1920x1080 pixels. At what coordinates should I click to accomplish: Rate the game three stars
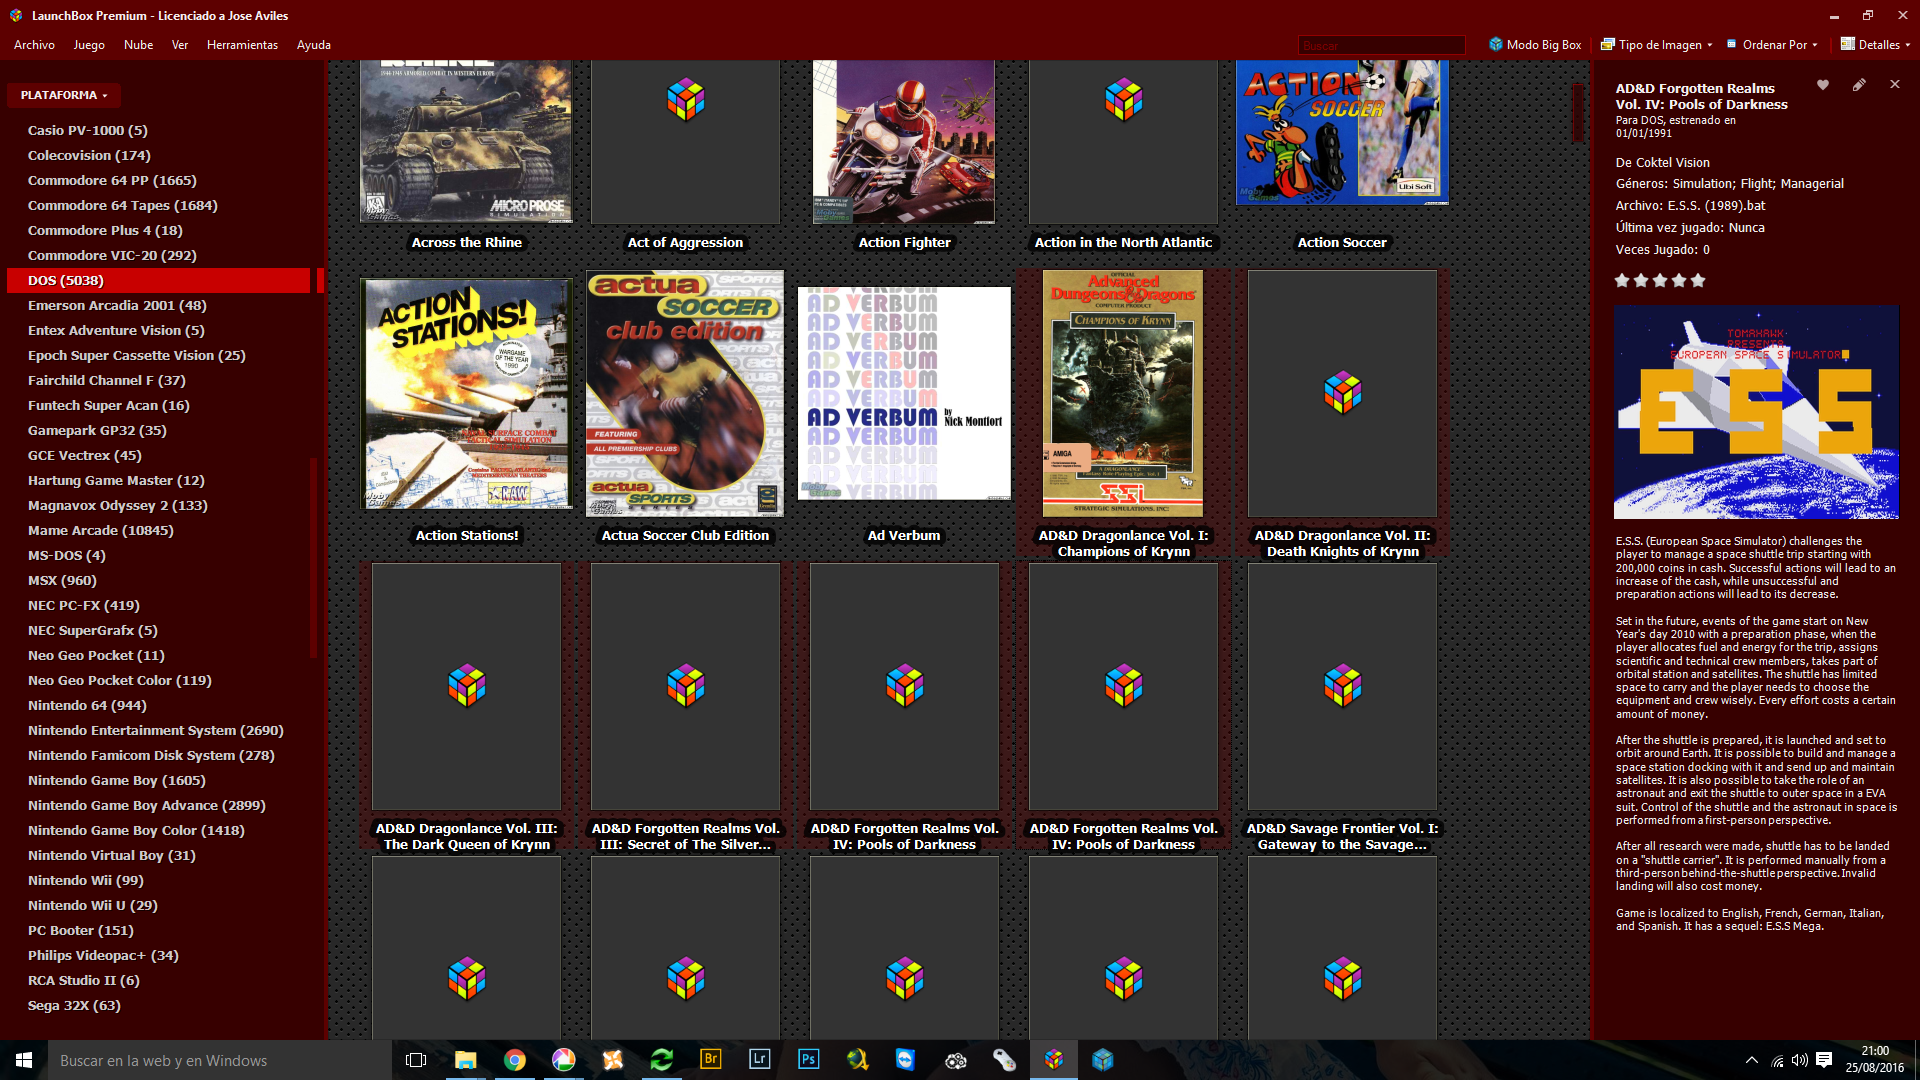click(1660, 281)
